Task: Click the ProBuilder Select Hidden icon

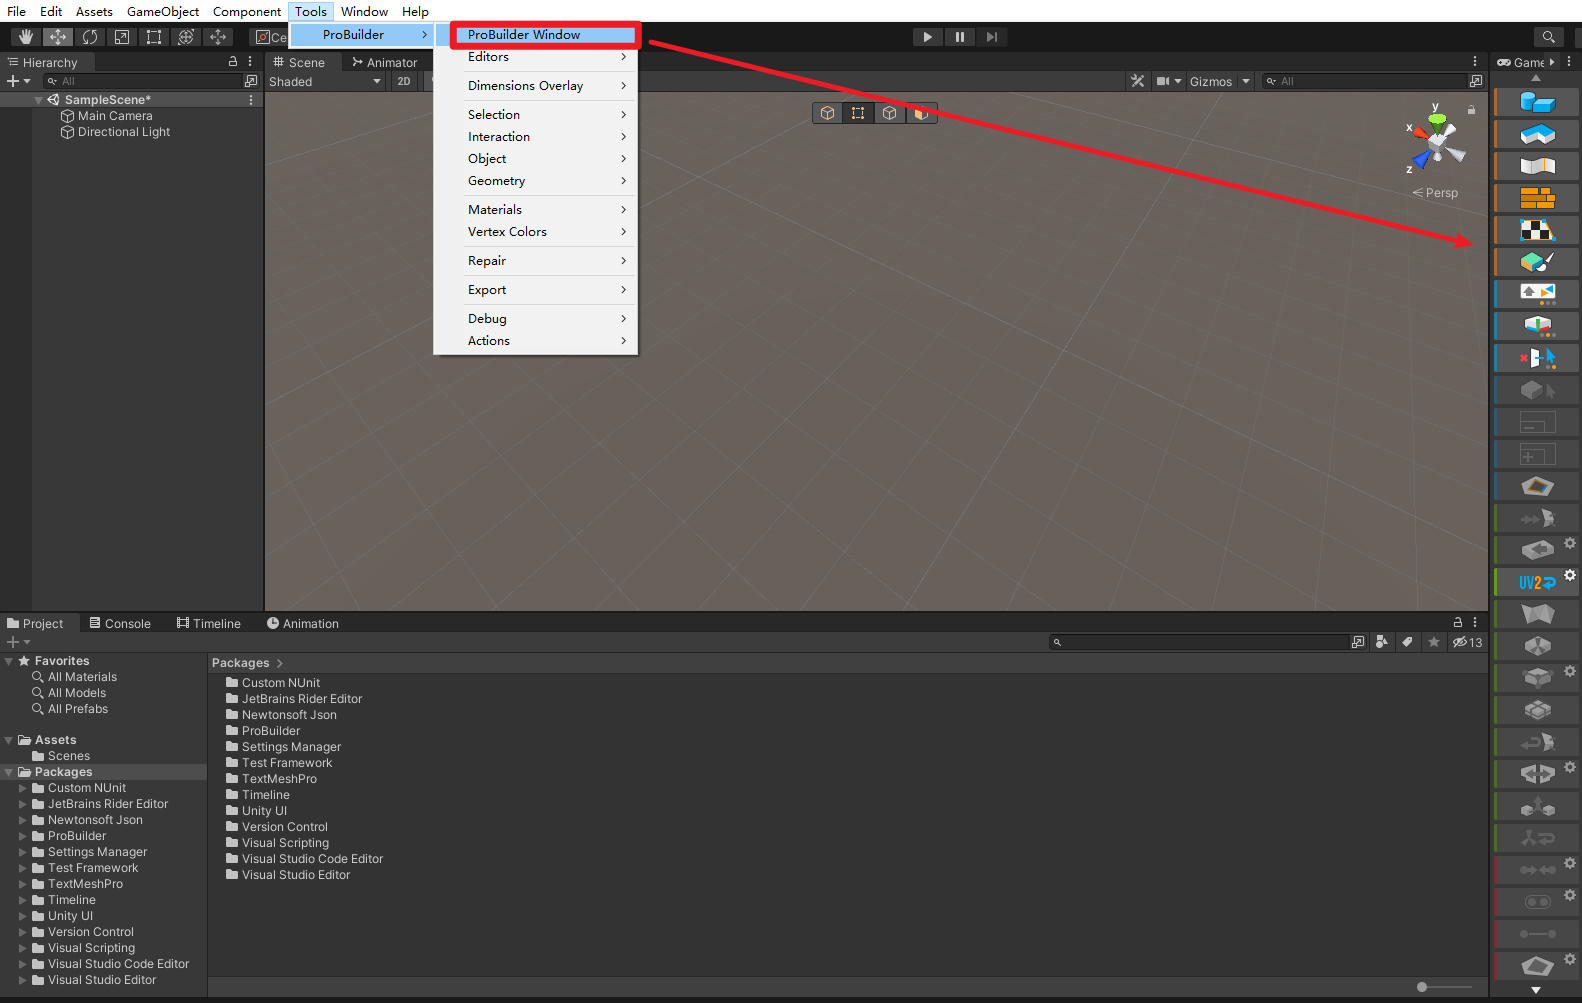Action: (x=1537, y=358)
